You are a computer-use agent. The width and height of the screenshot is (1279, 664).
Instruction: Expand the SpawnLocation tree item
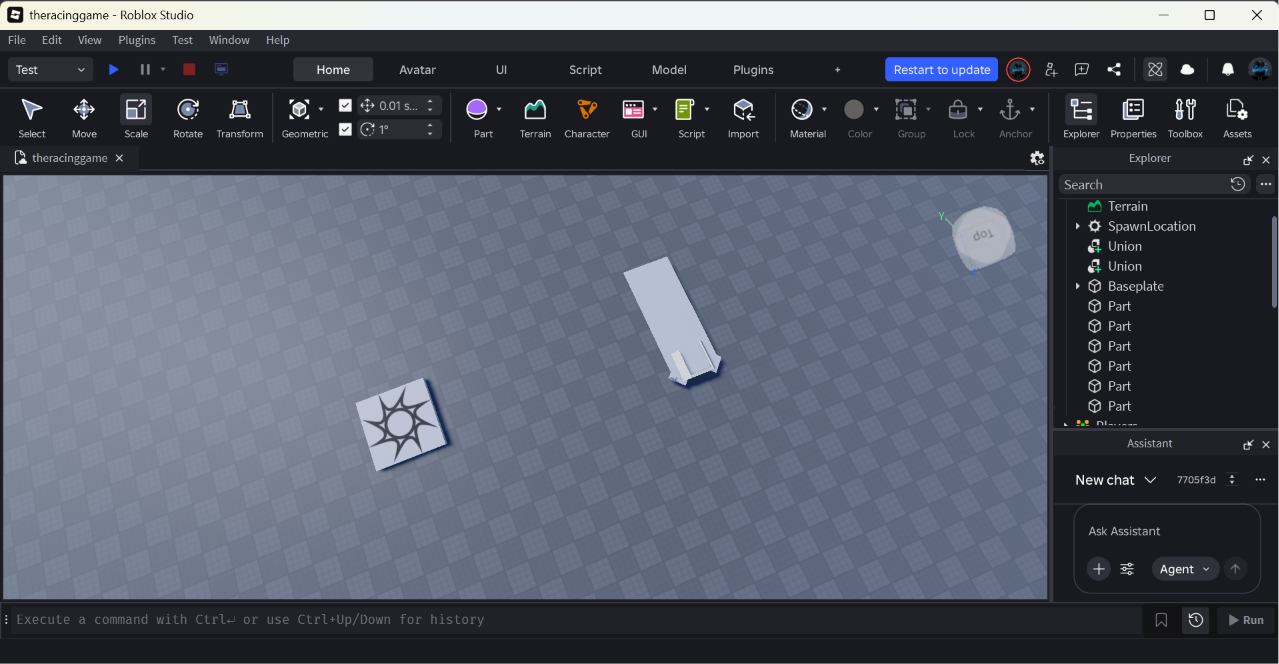[x=1077, y=226]
